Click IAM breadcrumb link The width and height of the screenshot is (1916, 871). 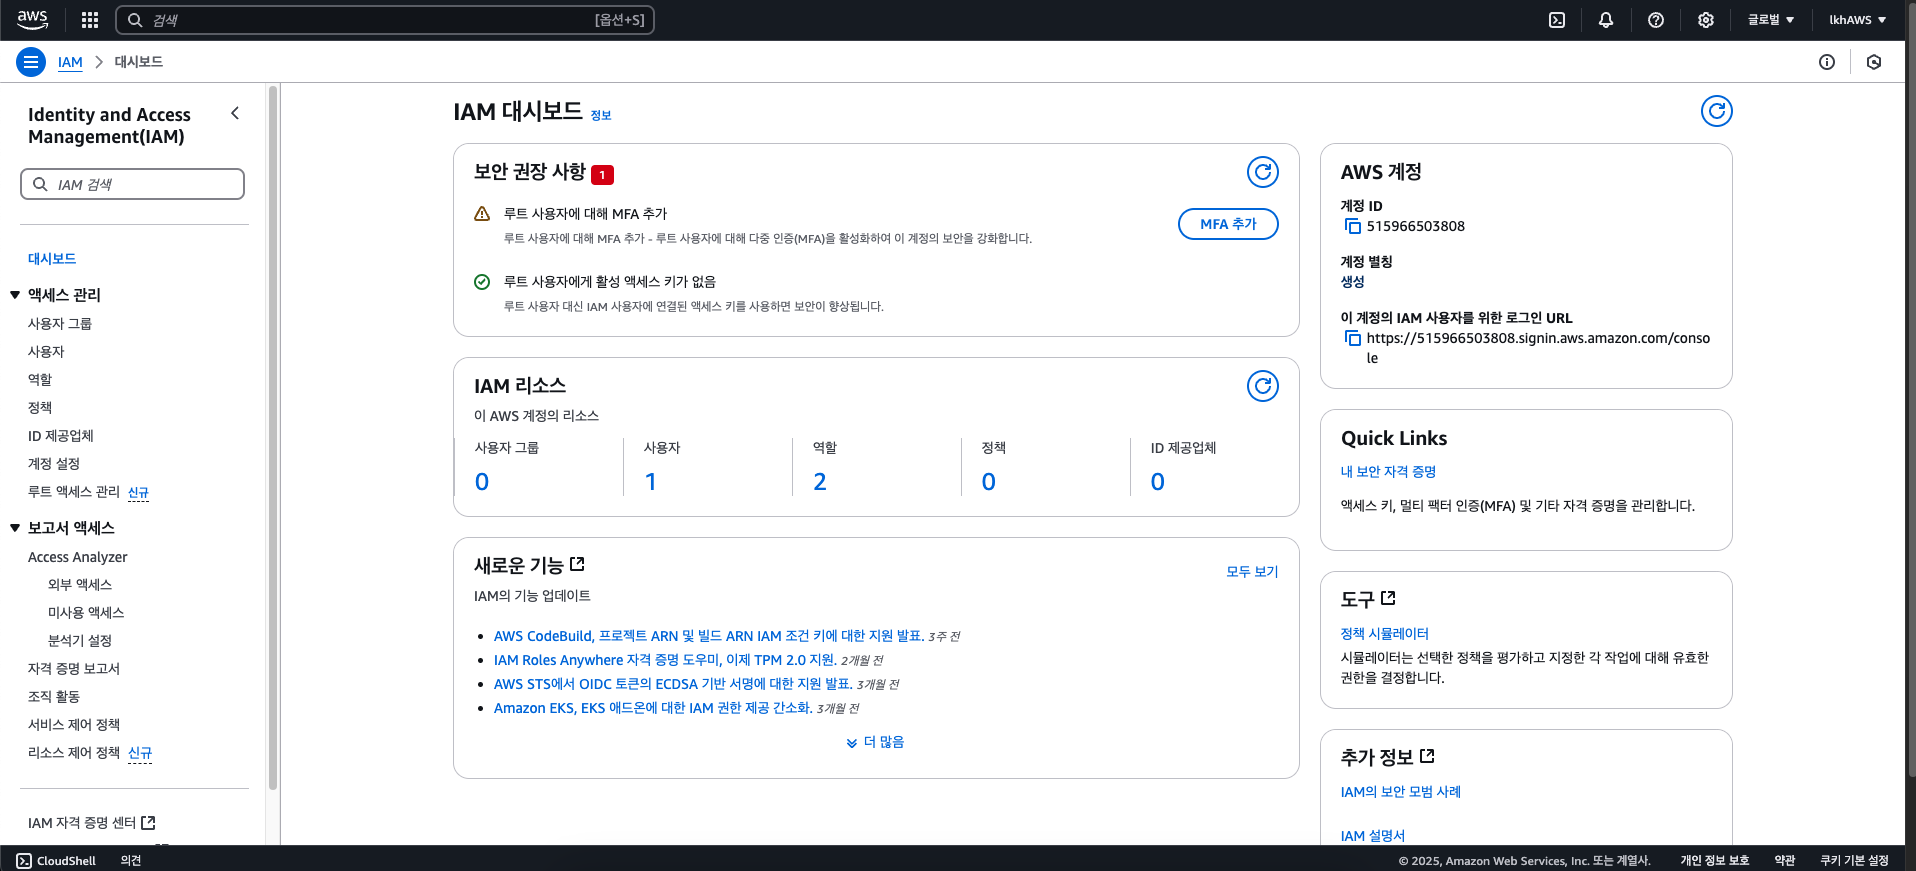point(70,62)
